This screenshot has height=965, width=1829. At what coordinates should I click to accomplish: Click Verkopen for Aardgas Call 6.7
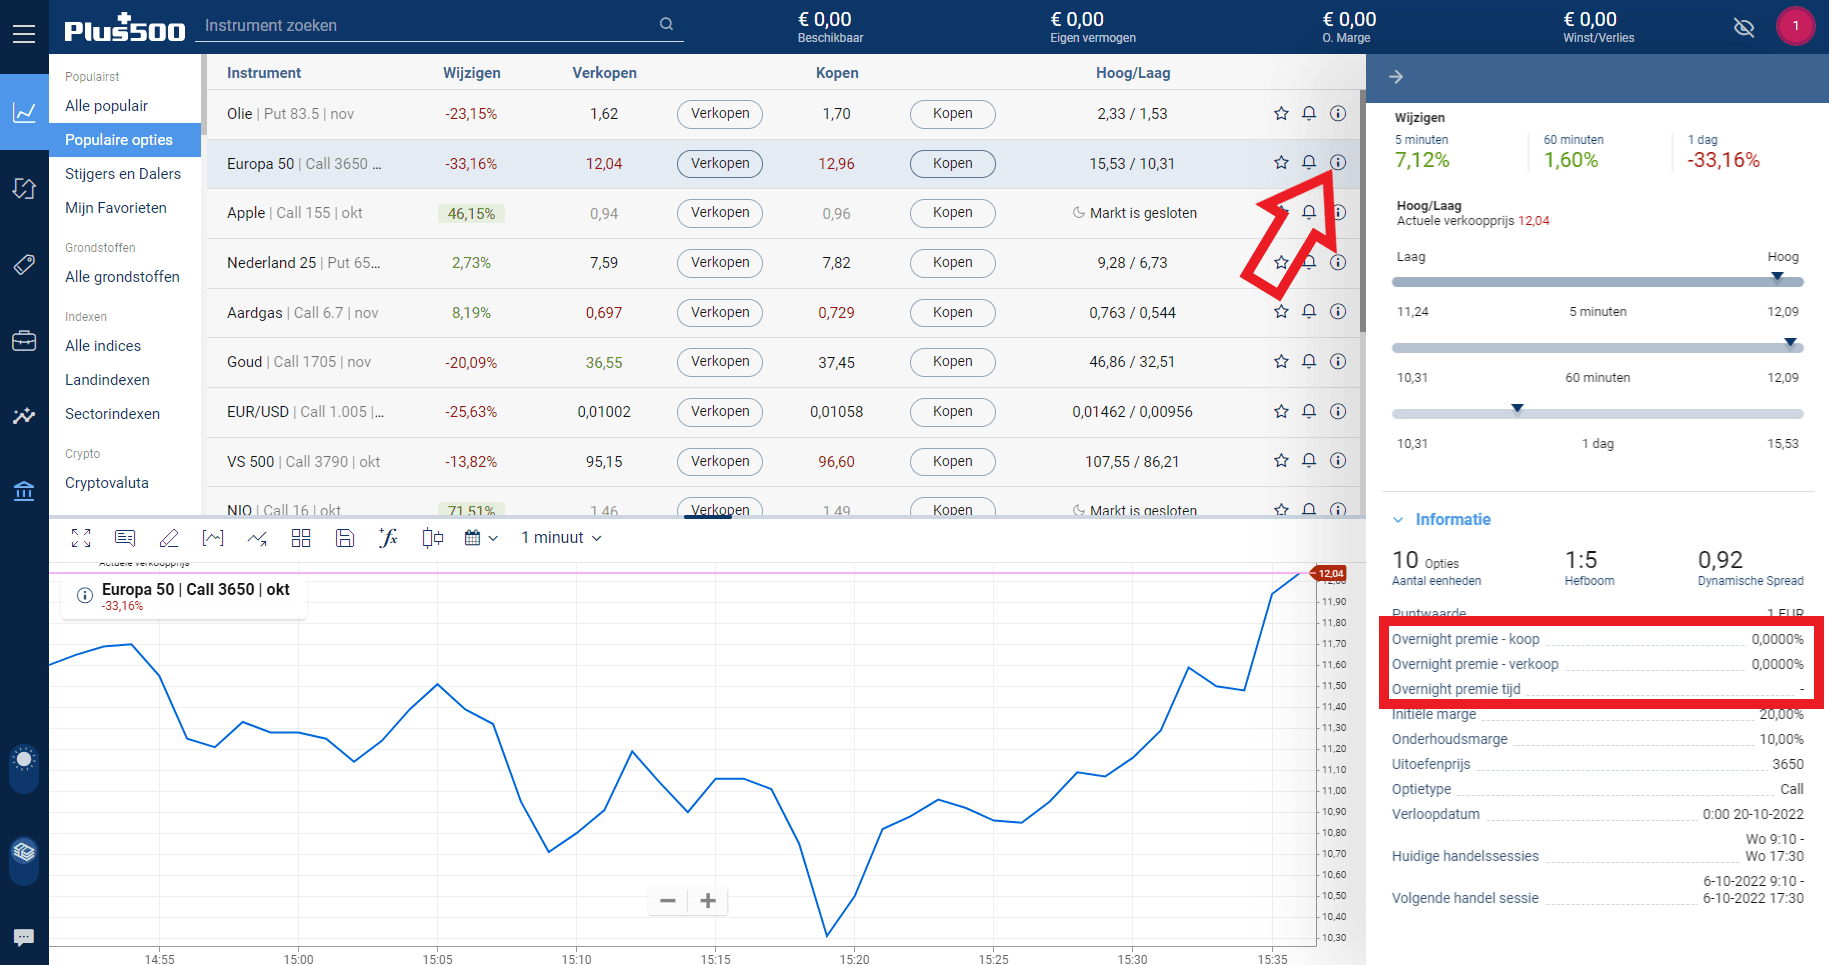coord(719,313)
